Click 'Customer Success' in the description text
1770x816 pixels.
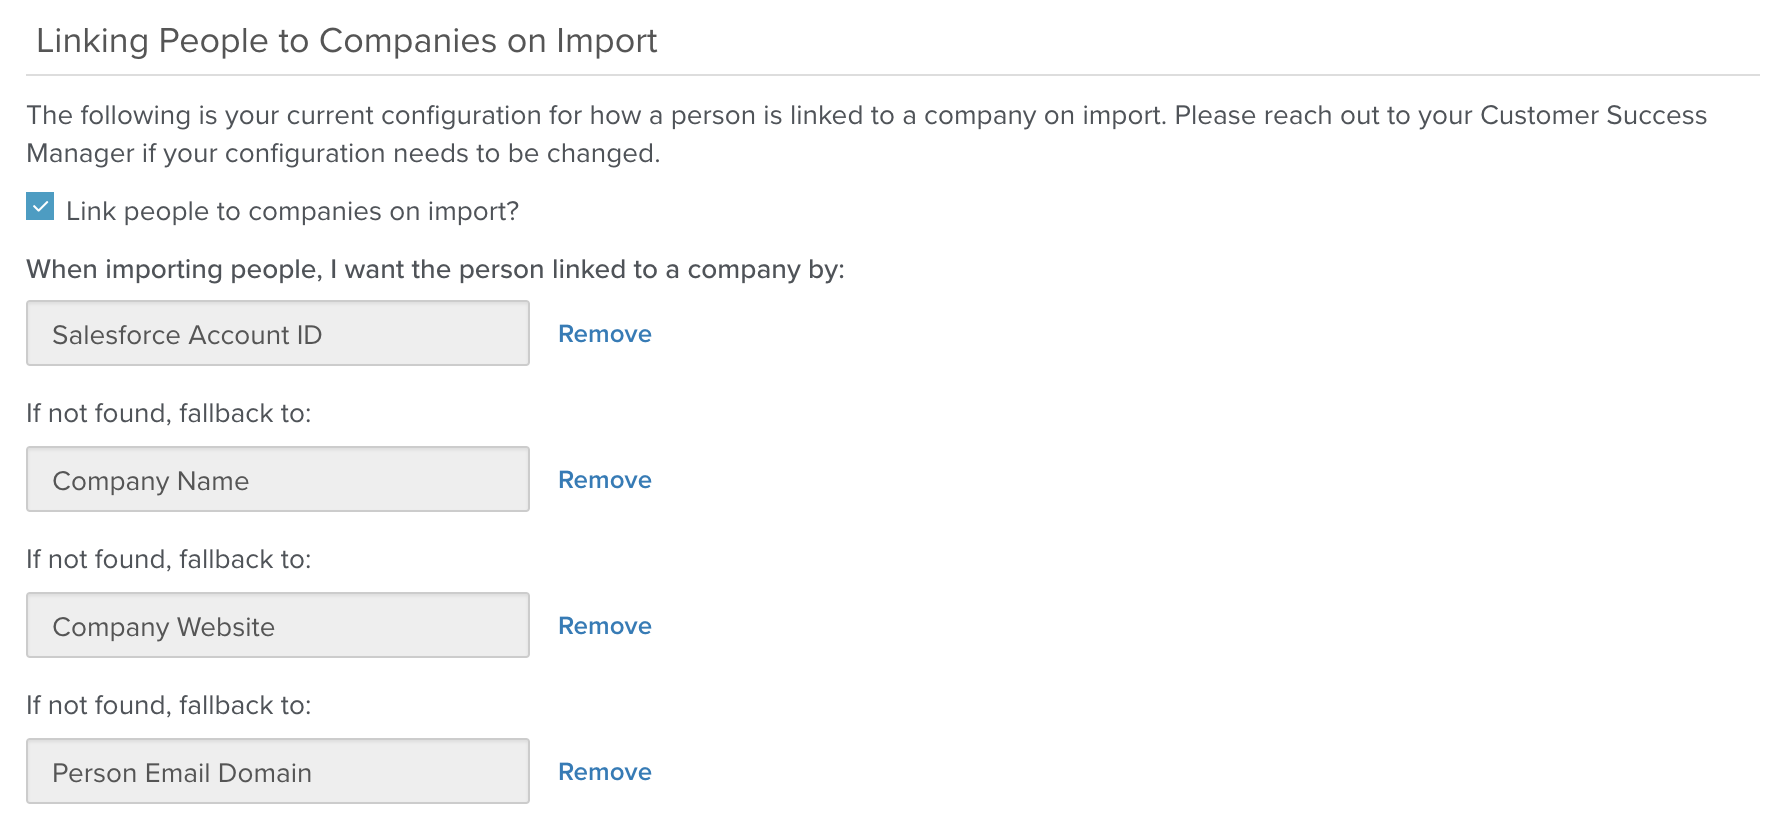1592,116
